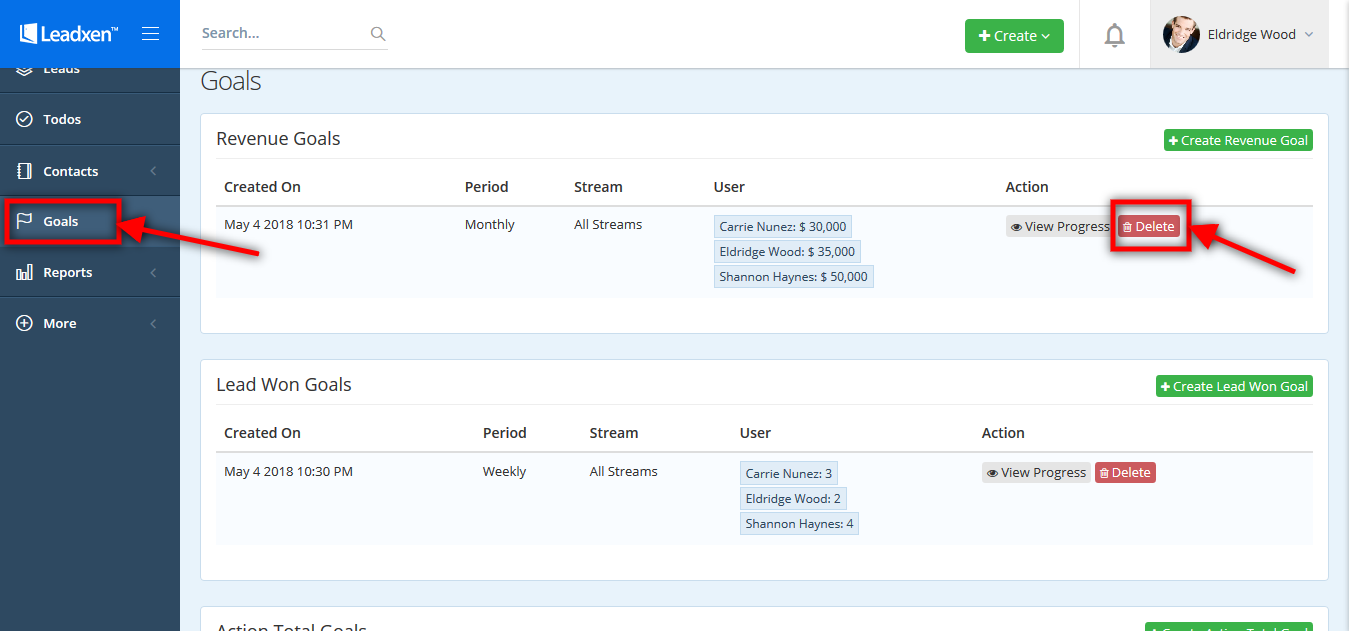Click the Revenue Goals heading
Image resolution: width=1349 pixels, height=631 pixels.
point(278,139)
